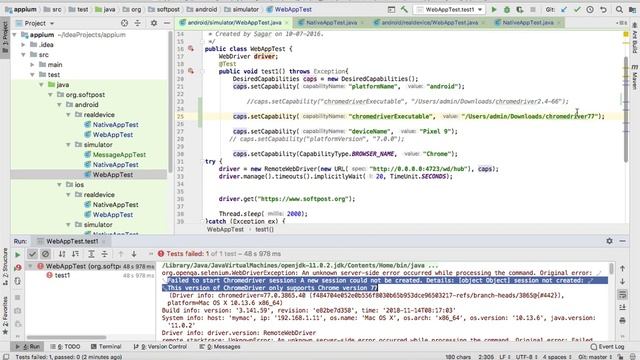Toggle Show Ignored tests filter
Image resolution: width=640 pixels, height=360 pixels.
[45, 254]
